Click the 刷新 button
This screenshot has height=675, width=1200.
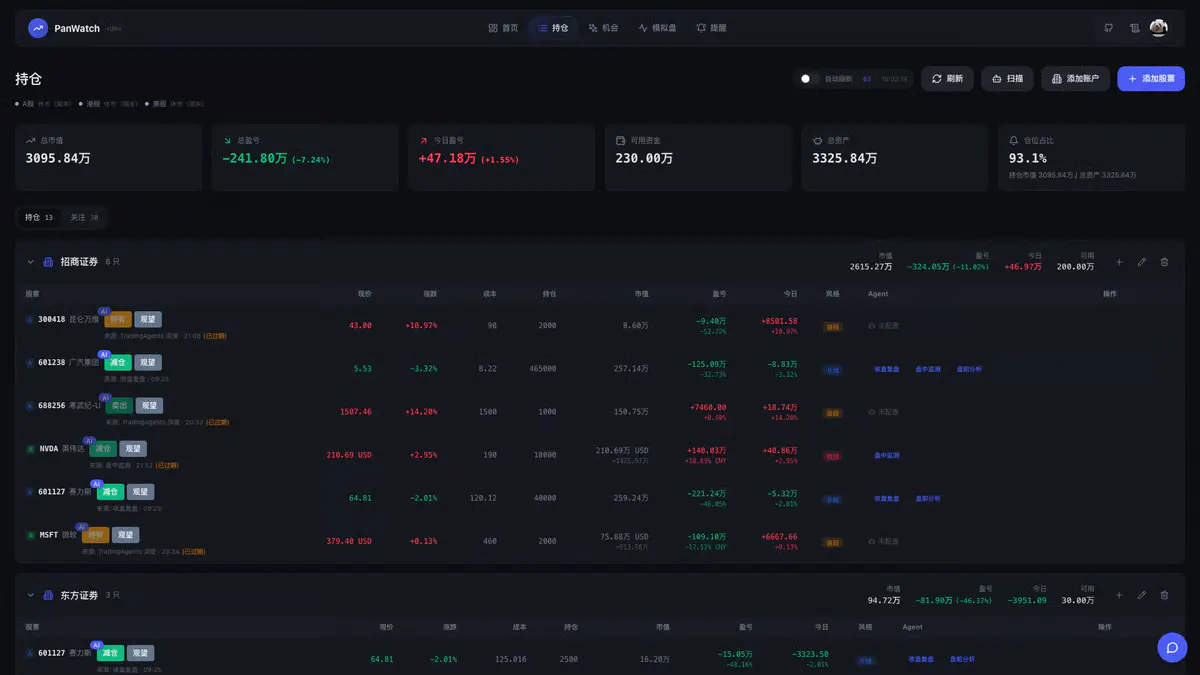pyautogui.click(x=947, y=79)
